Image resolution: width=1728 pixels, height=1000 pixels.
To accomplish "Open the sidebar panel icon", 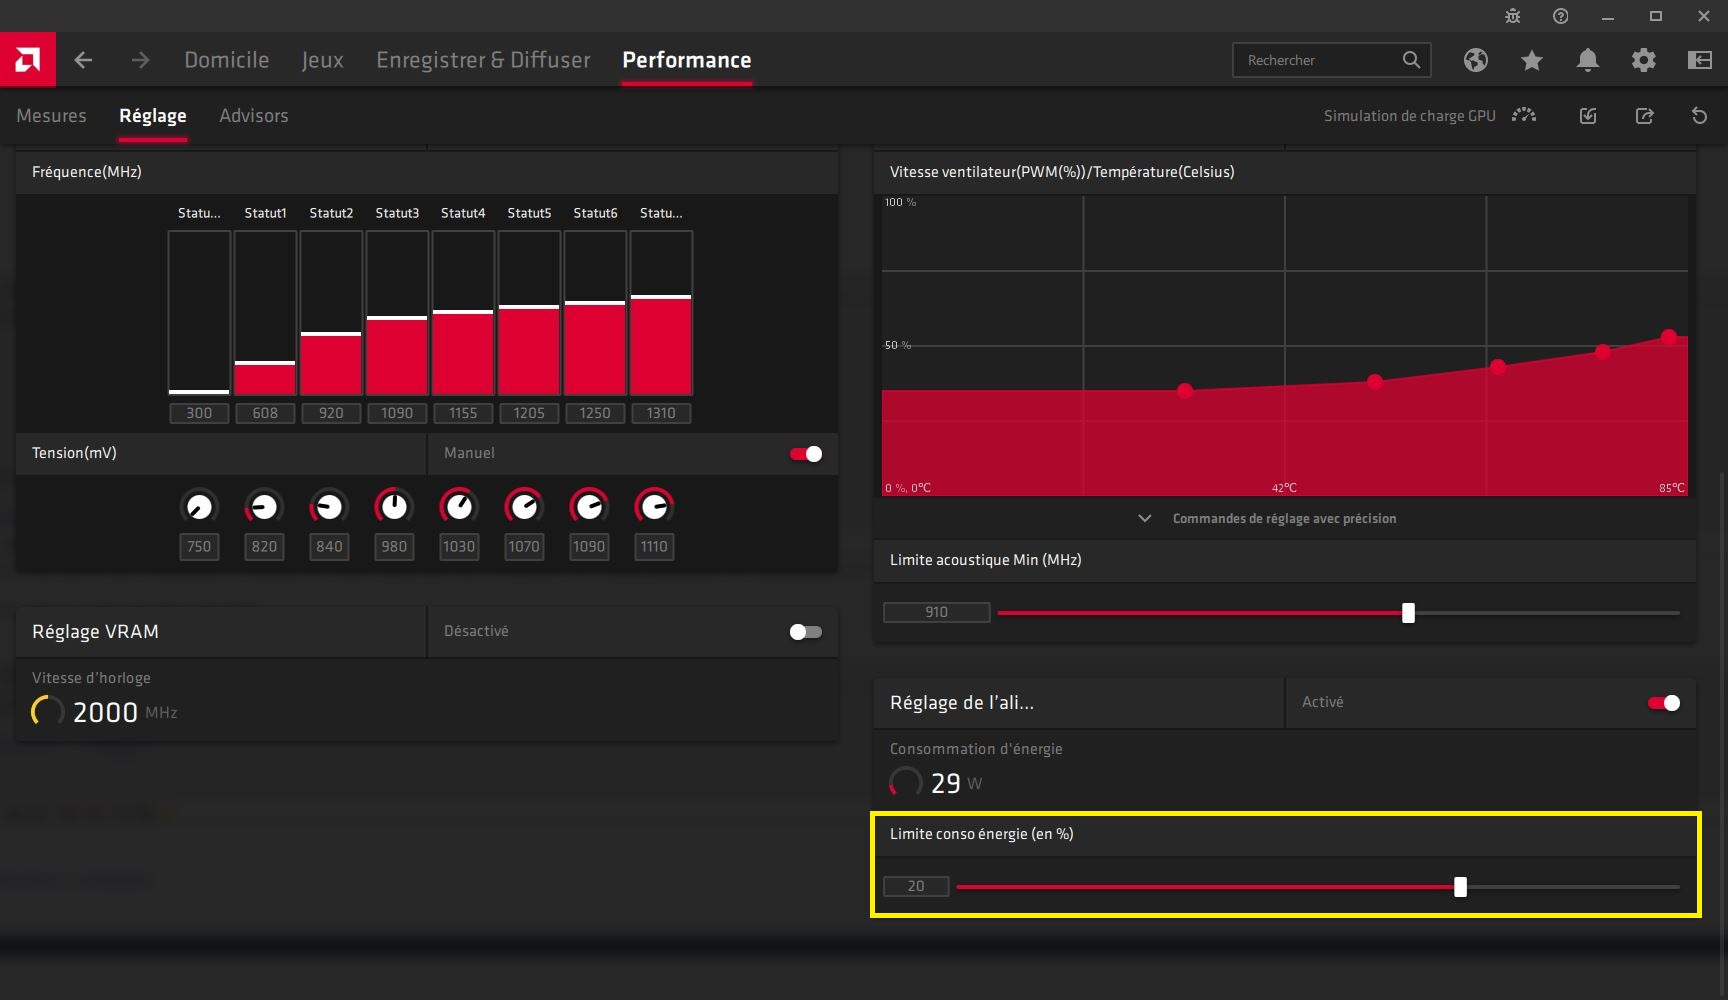I will click(x=1700, y=60).
